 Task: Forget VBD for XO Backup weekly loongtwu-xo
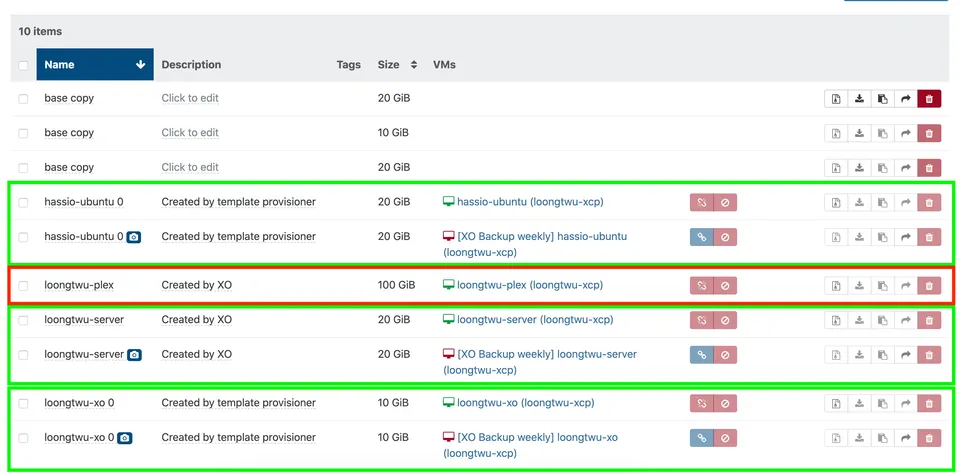pyautogui.click(x=725, y=438)
